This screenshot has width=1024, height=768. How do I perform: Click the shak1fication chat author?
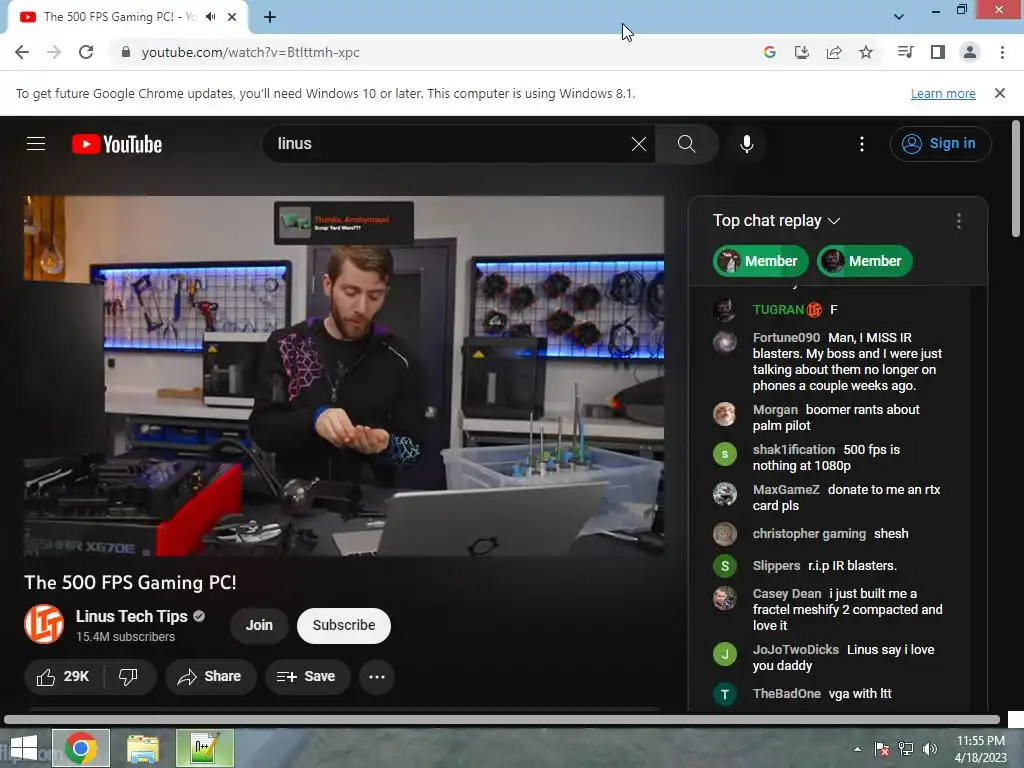(793, 449)
